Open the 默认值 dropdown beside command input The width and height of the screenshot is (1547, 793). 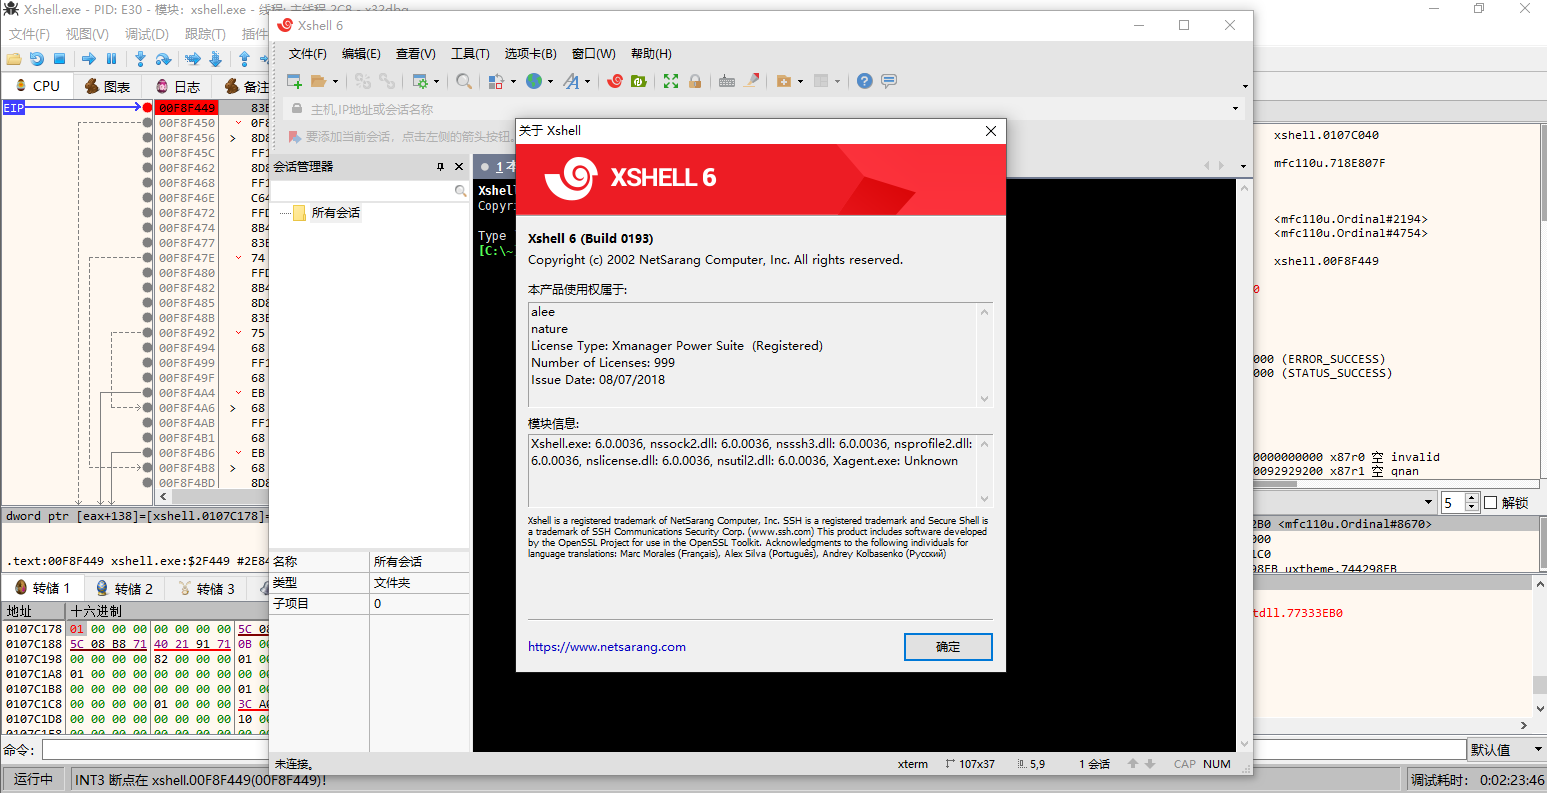pos(1504,749)
